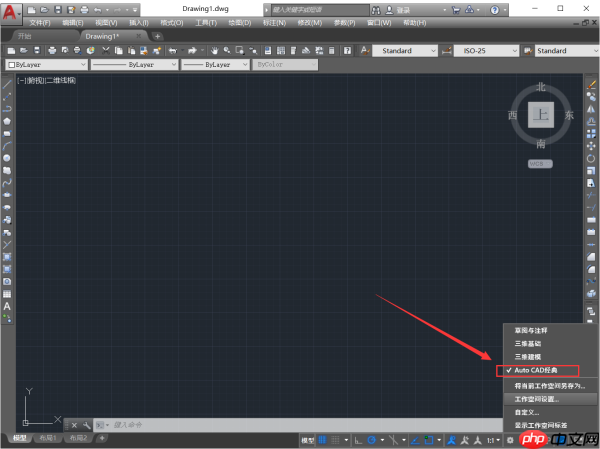Open the 1:1 annotation scale dropdown
This screenshot has width=600, height=449.
493,440
